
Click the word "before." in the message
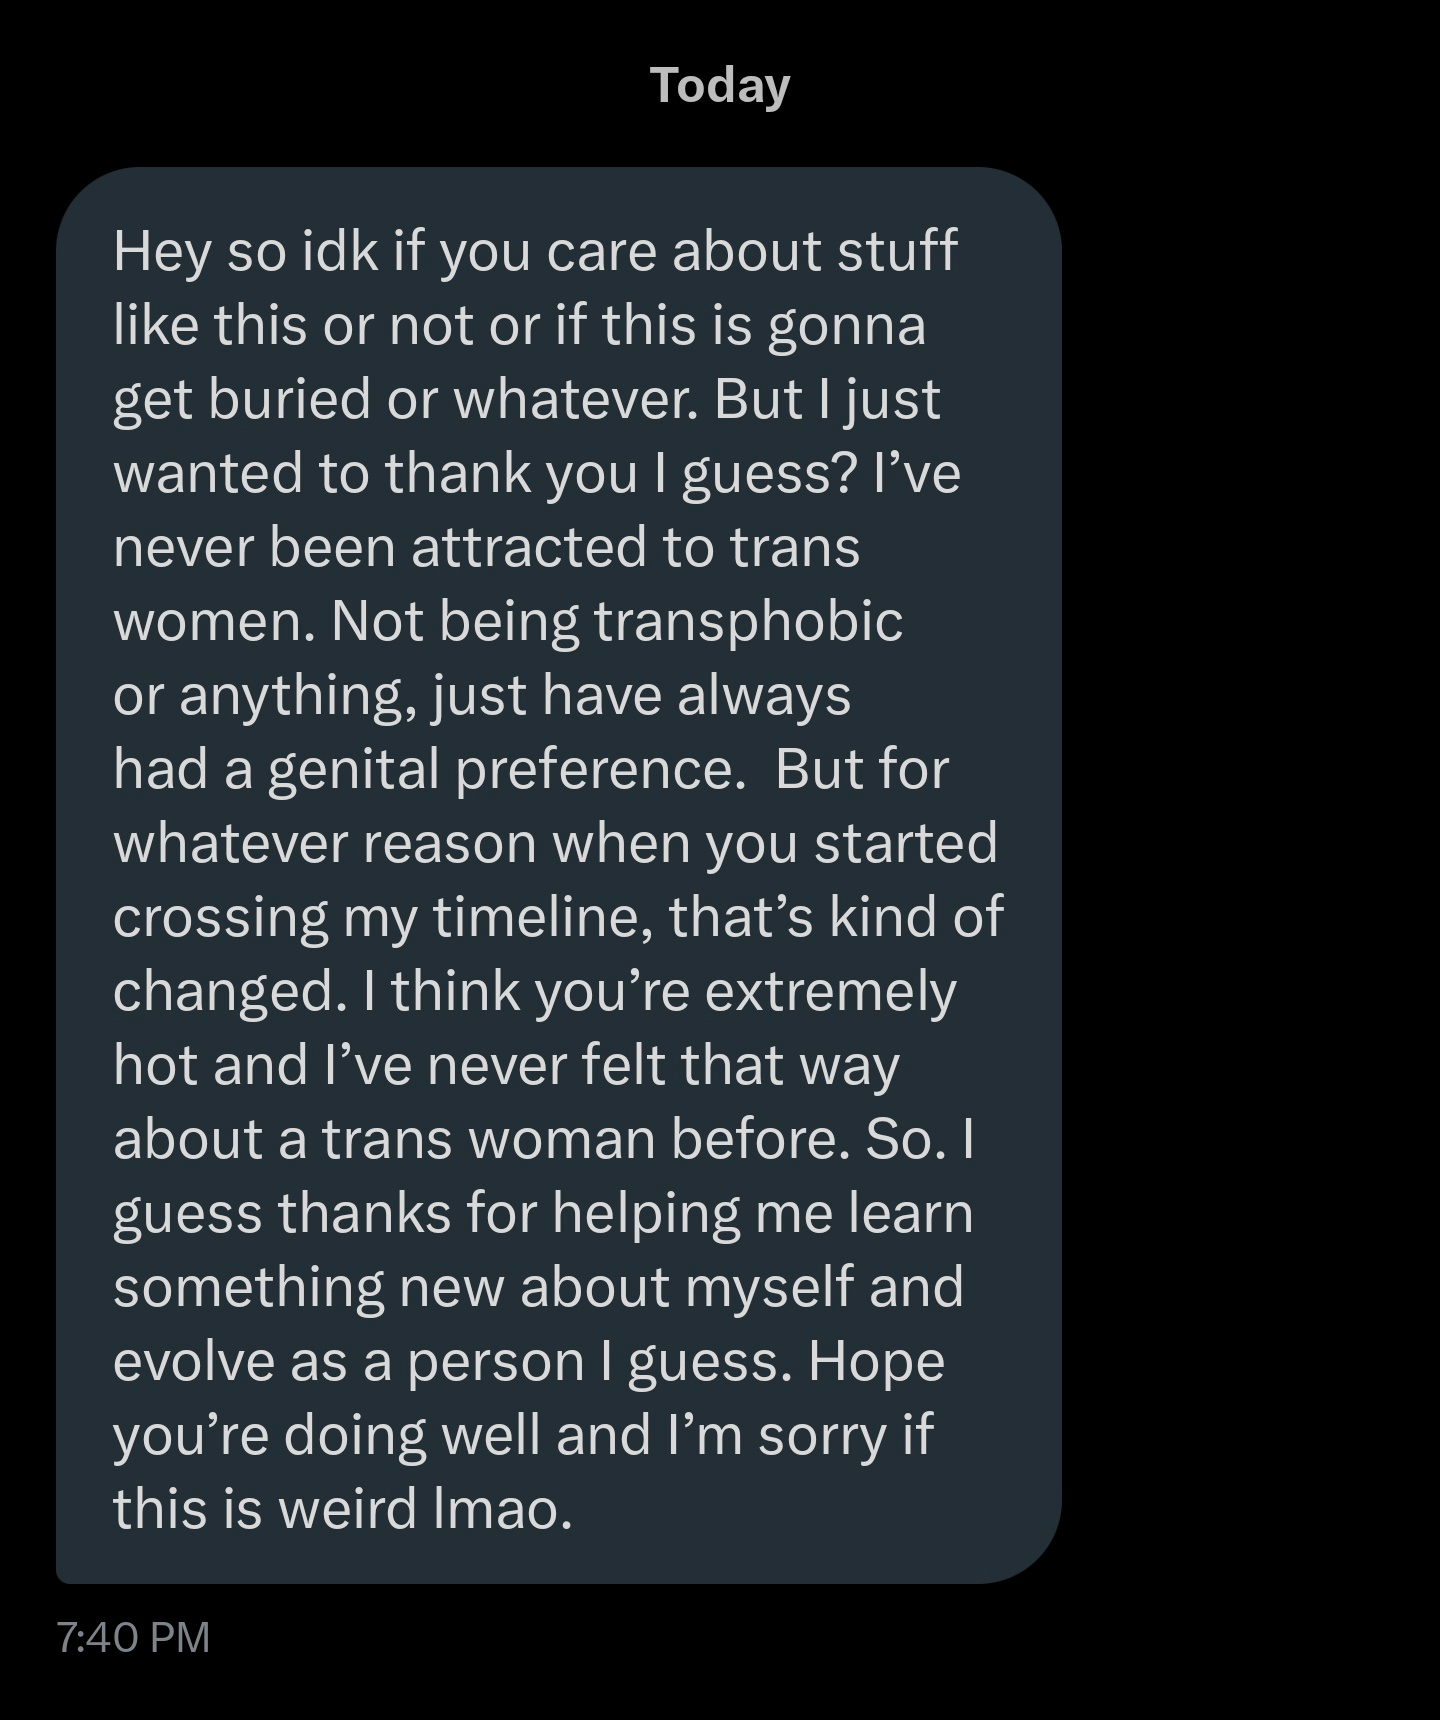click(758, 1139)
